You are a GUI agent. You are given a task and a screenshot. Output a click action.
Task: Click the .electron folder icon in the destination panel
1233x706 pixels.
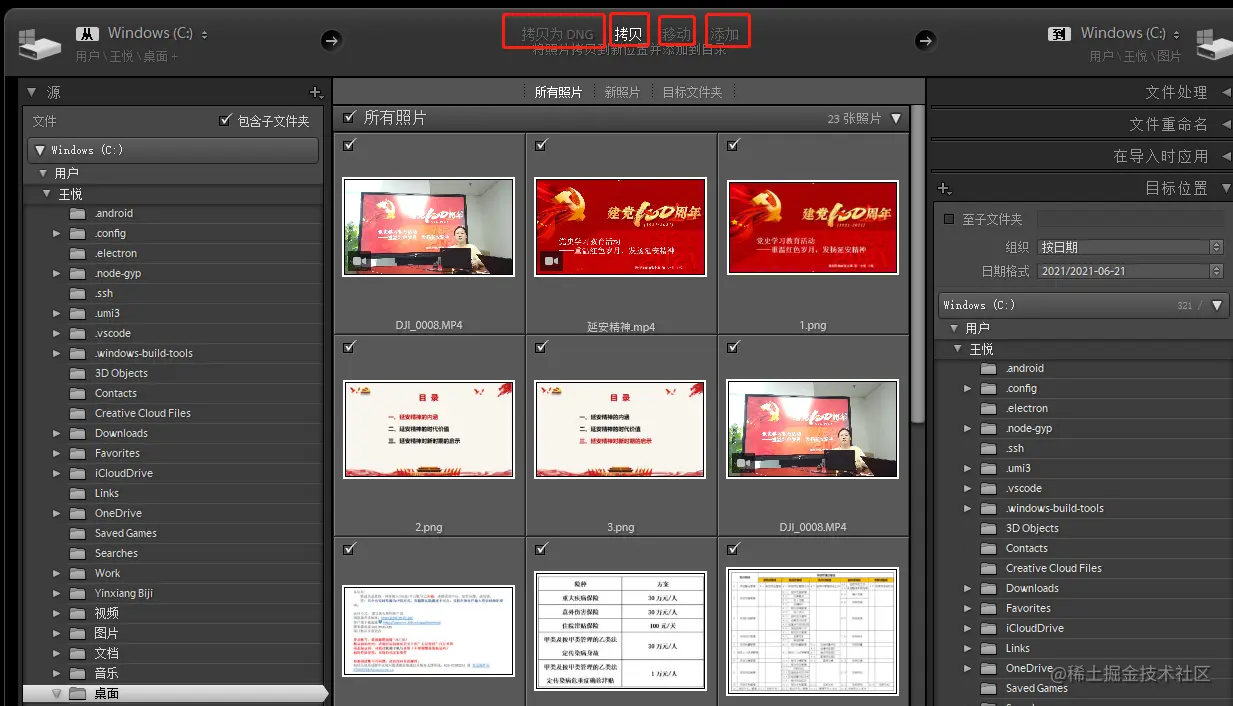[989, 408]
